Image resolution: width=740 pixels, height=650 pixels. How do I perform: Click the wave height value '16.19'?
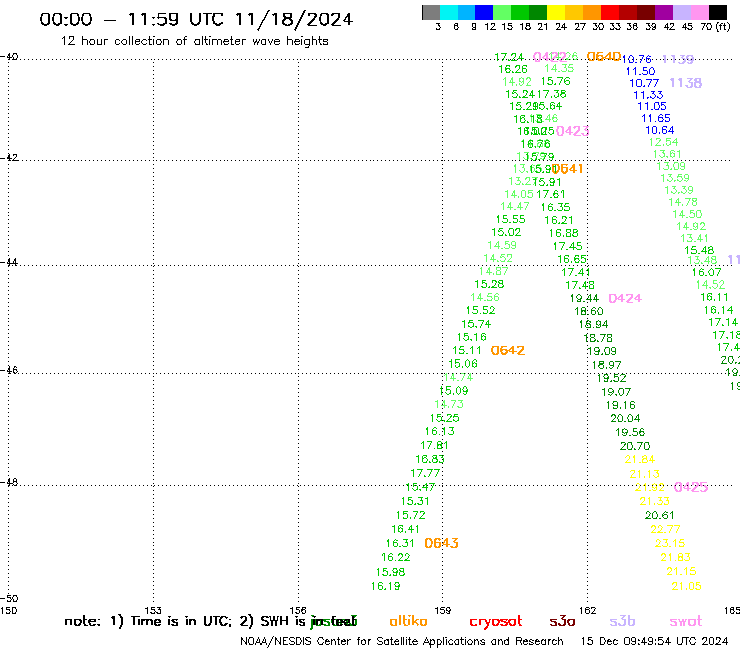pyautogui.click(x=386, y=586)
